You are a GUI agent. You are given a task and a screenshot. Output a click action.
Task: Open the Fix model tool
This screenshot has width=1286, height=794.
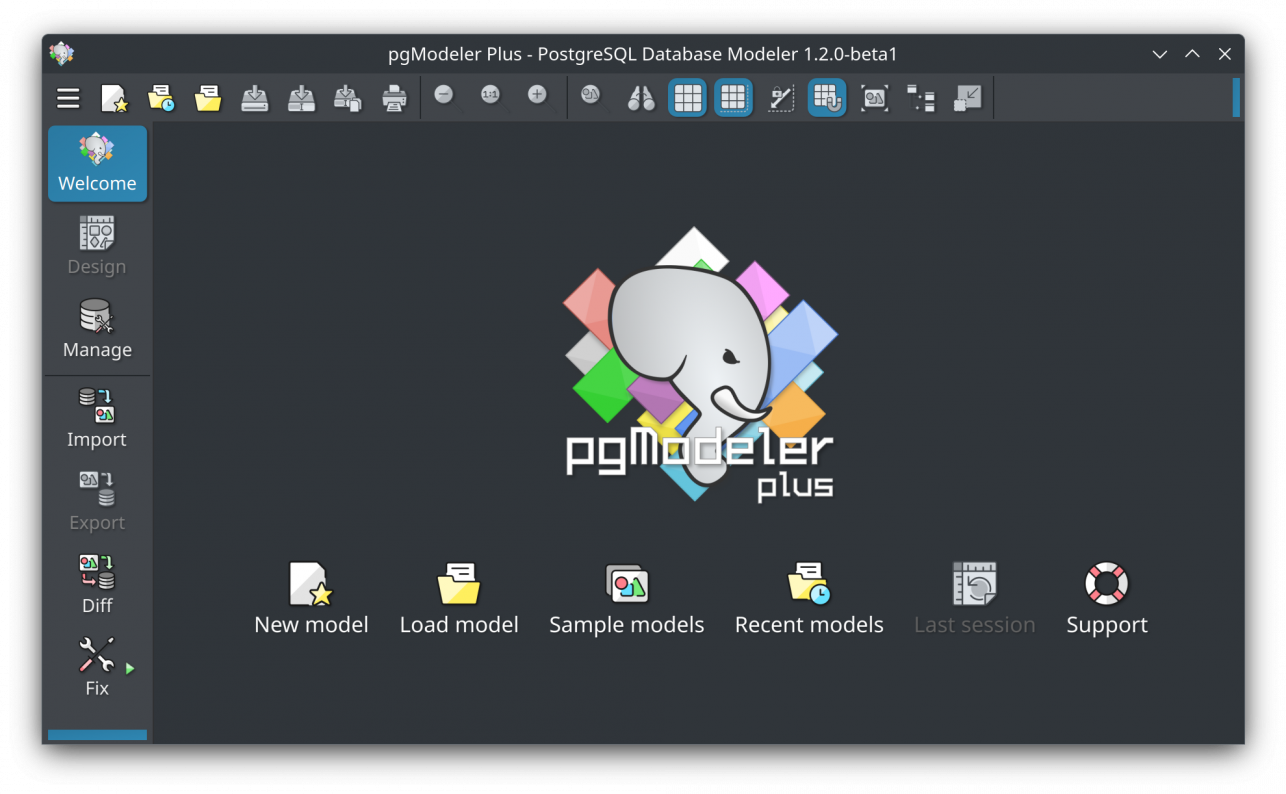pyautogui.click(x=97, y=667)
